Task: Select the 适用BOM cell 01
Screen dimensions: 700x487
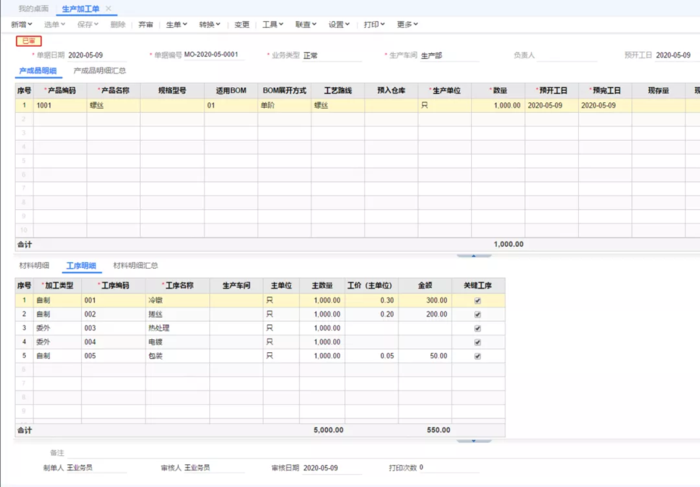Action: (231, 105)
